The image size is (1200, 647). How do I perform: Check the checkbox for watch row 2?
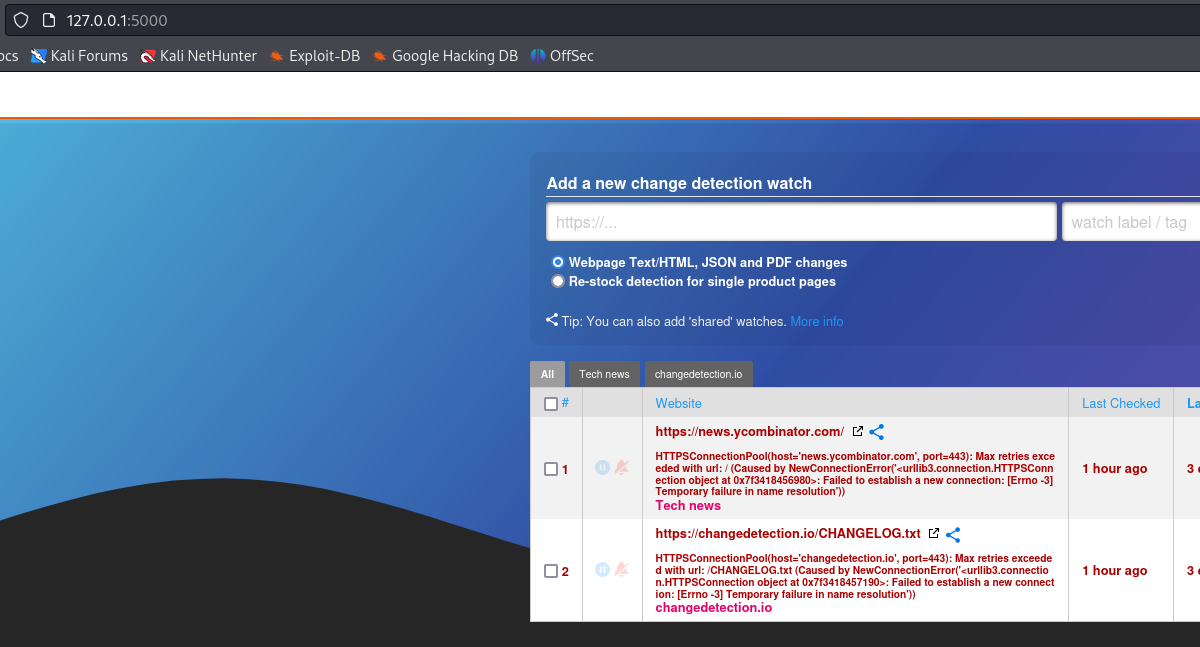coord(551,571)
